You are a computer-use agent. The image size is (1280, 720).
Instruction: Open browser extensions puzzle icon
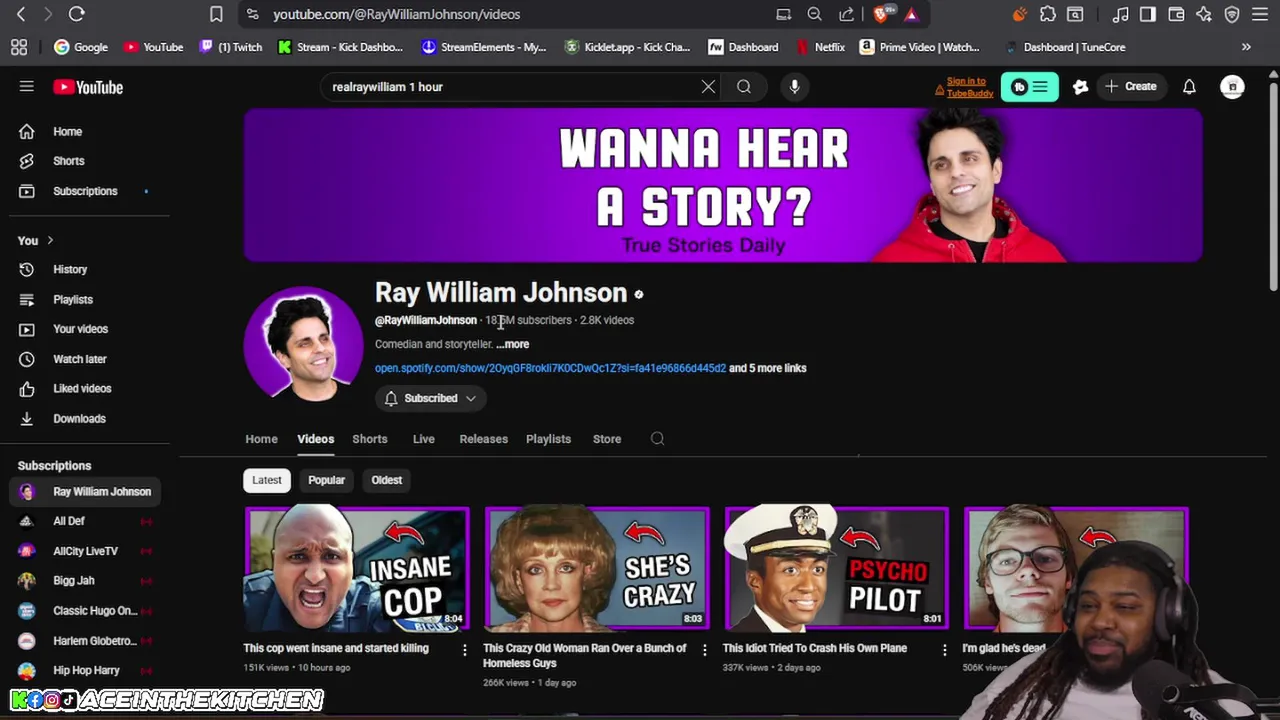1047,14
